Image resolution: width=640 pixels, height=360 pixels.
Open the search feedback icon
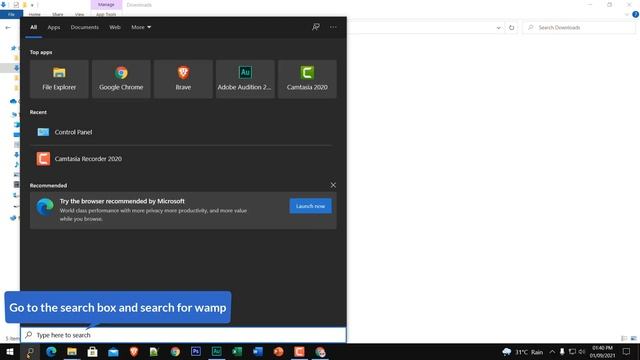pyautogui.click(x=316, y=27)
